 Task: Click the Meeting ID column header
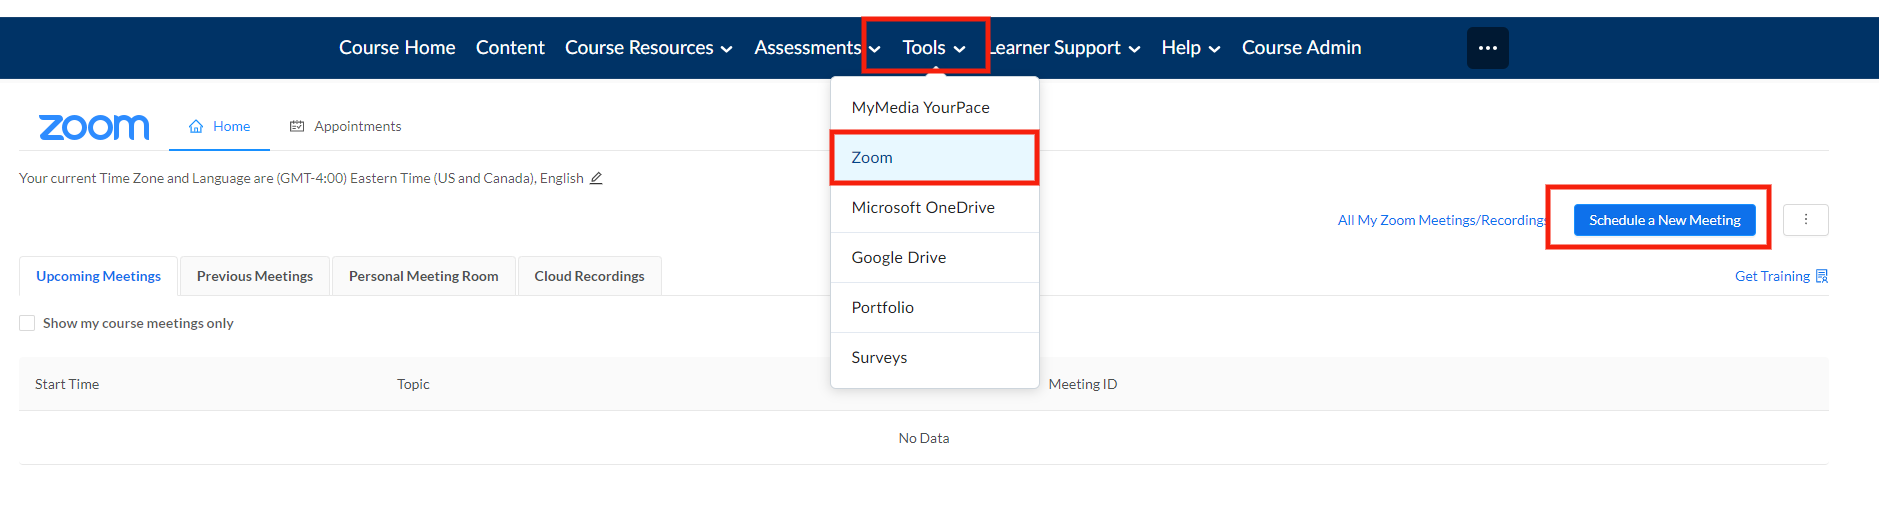[1083, 384]
